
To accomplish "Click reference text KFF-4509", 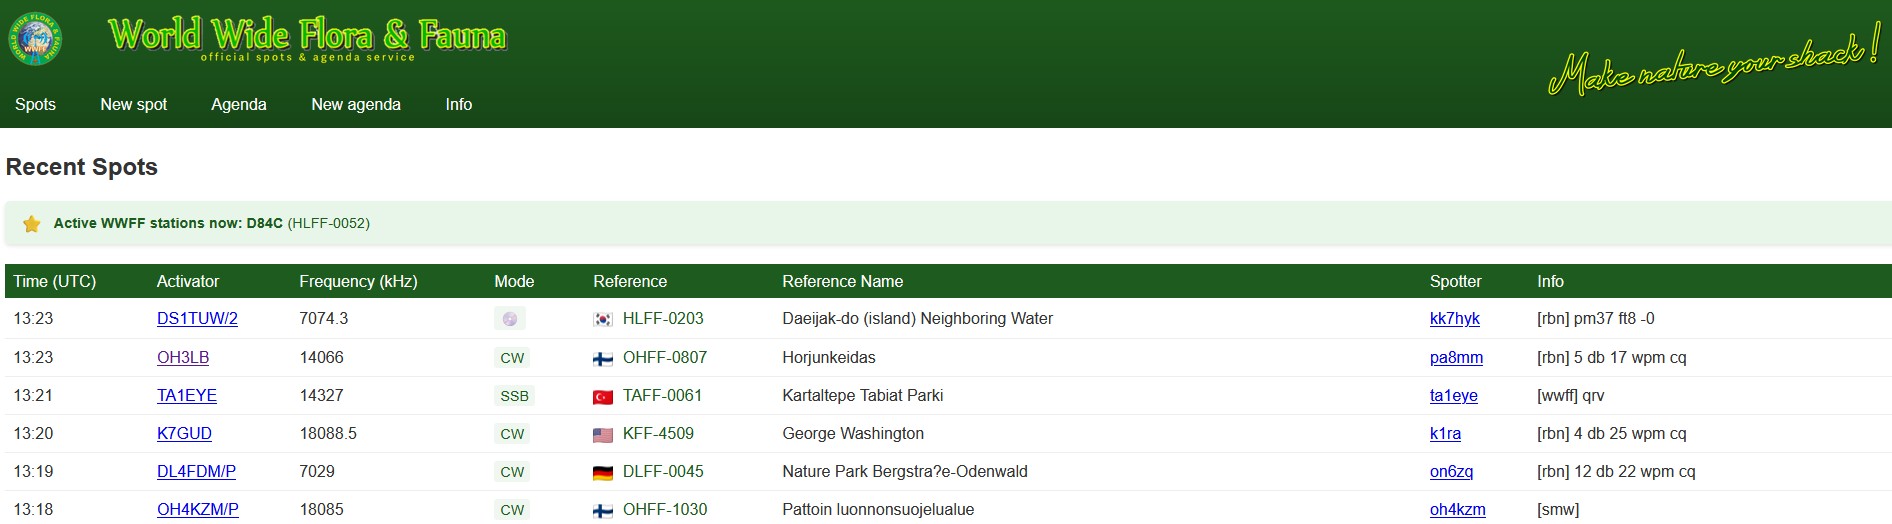I will [x=658, y=434].
